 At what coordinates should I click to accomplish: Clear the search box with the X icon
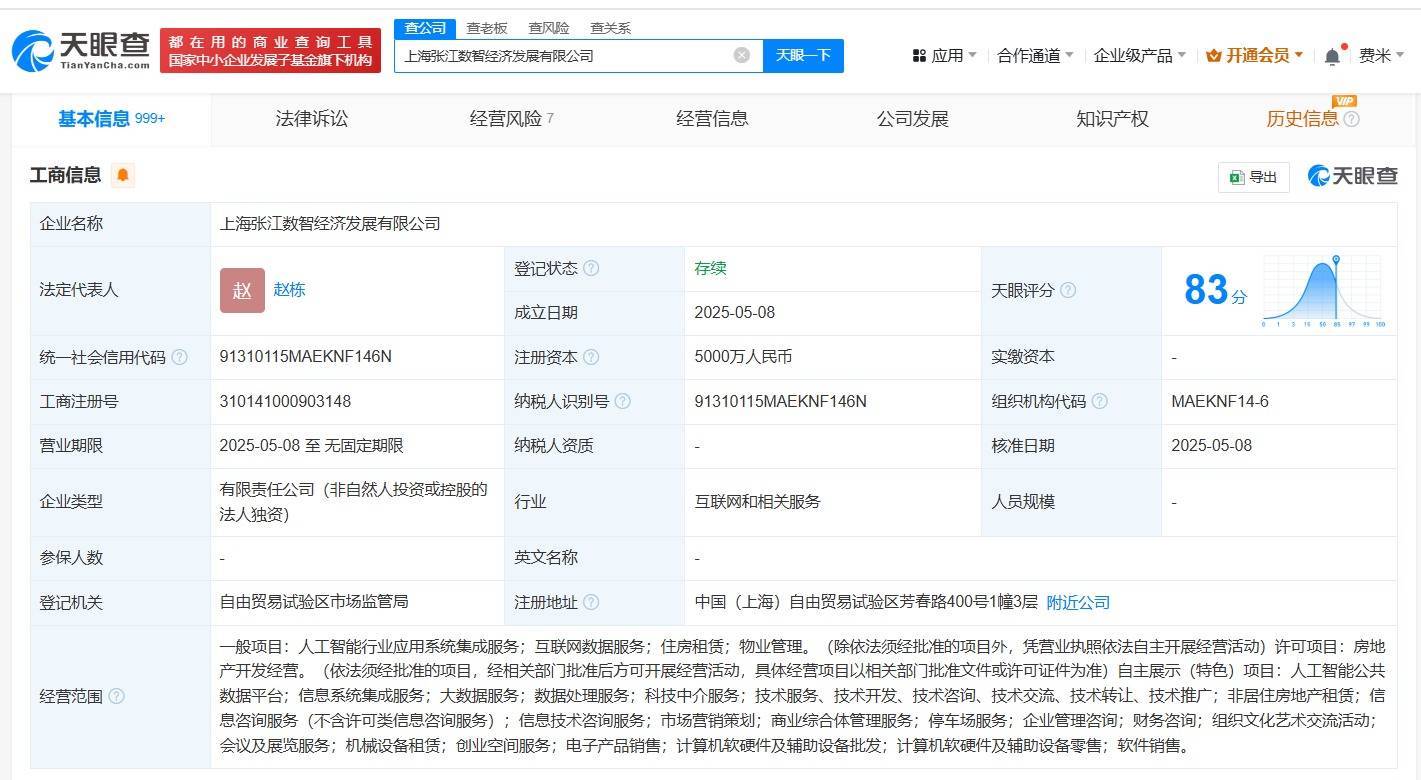click(x=740, y=55)
